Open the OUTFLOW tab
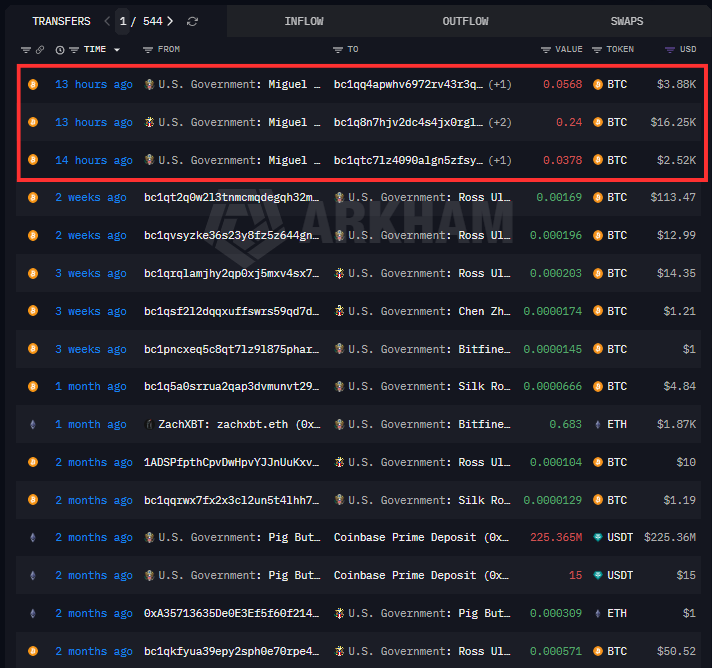The height and width of the screenshot is (668, 712). pyautogui.click(x=465, y=21)
